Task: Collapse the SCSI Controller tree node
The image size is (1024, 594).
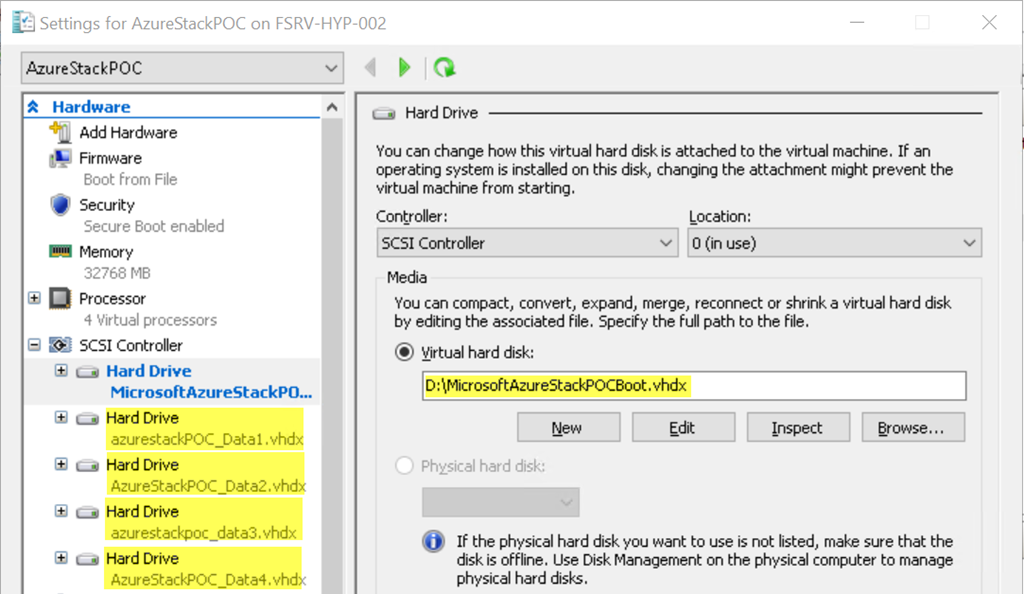Action: [34, 345]
